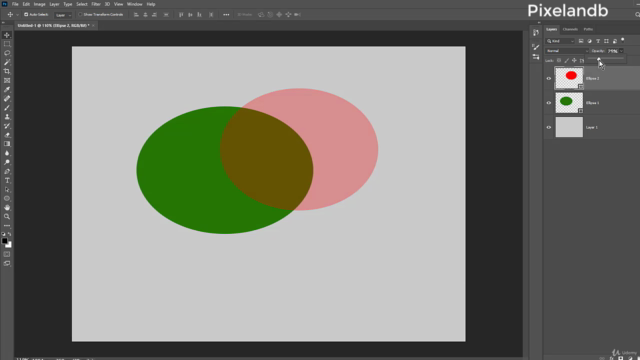This screenshot has height=360, width=640.
Task: Open Move tool preset picker arrow
Action: pos(17,15)
